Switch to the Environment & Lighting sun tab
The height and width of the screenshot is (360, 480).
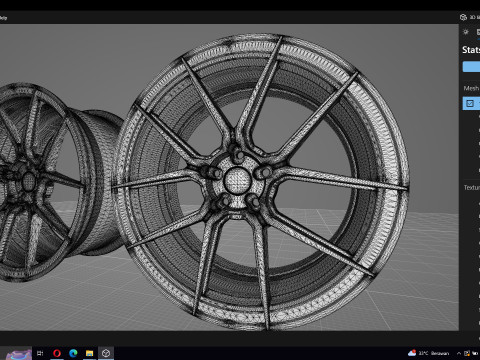coord(466,32)
